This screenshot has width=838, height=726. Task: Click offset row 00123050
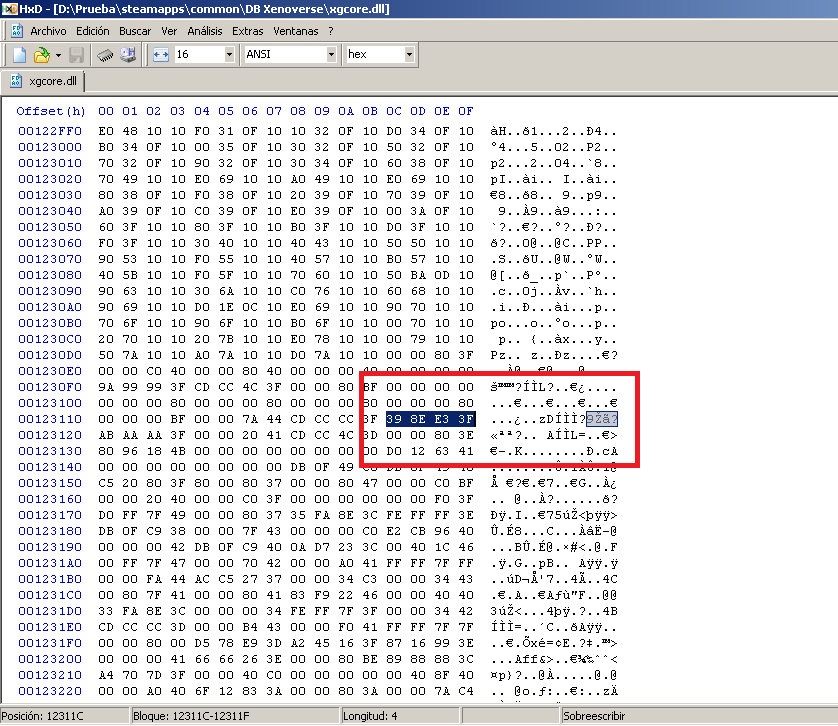click(50, 227)
